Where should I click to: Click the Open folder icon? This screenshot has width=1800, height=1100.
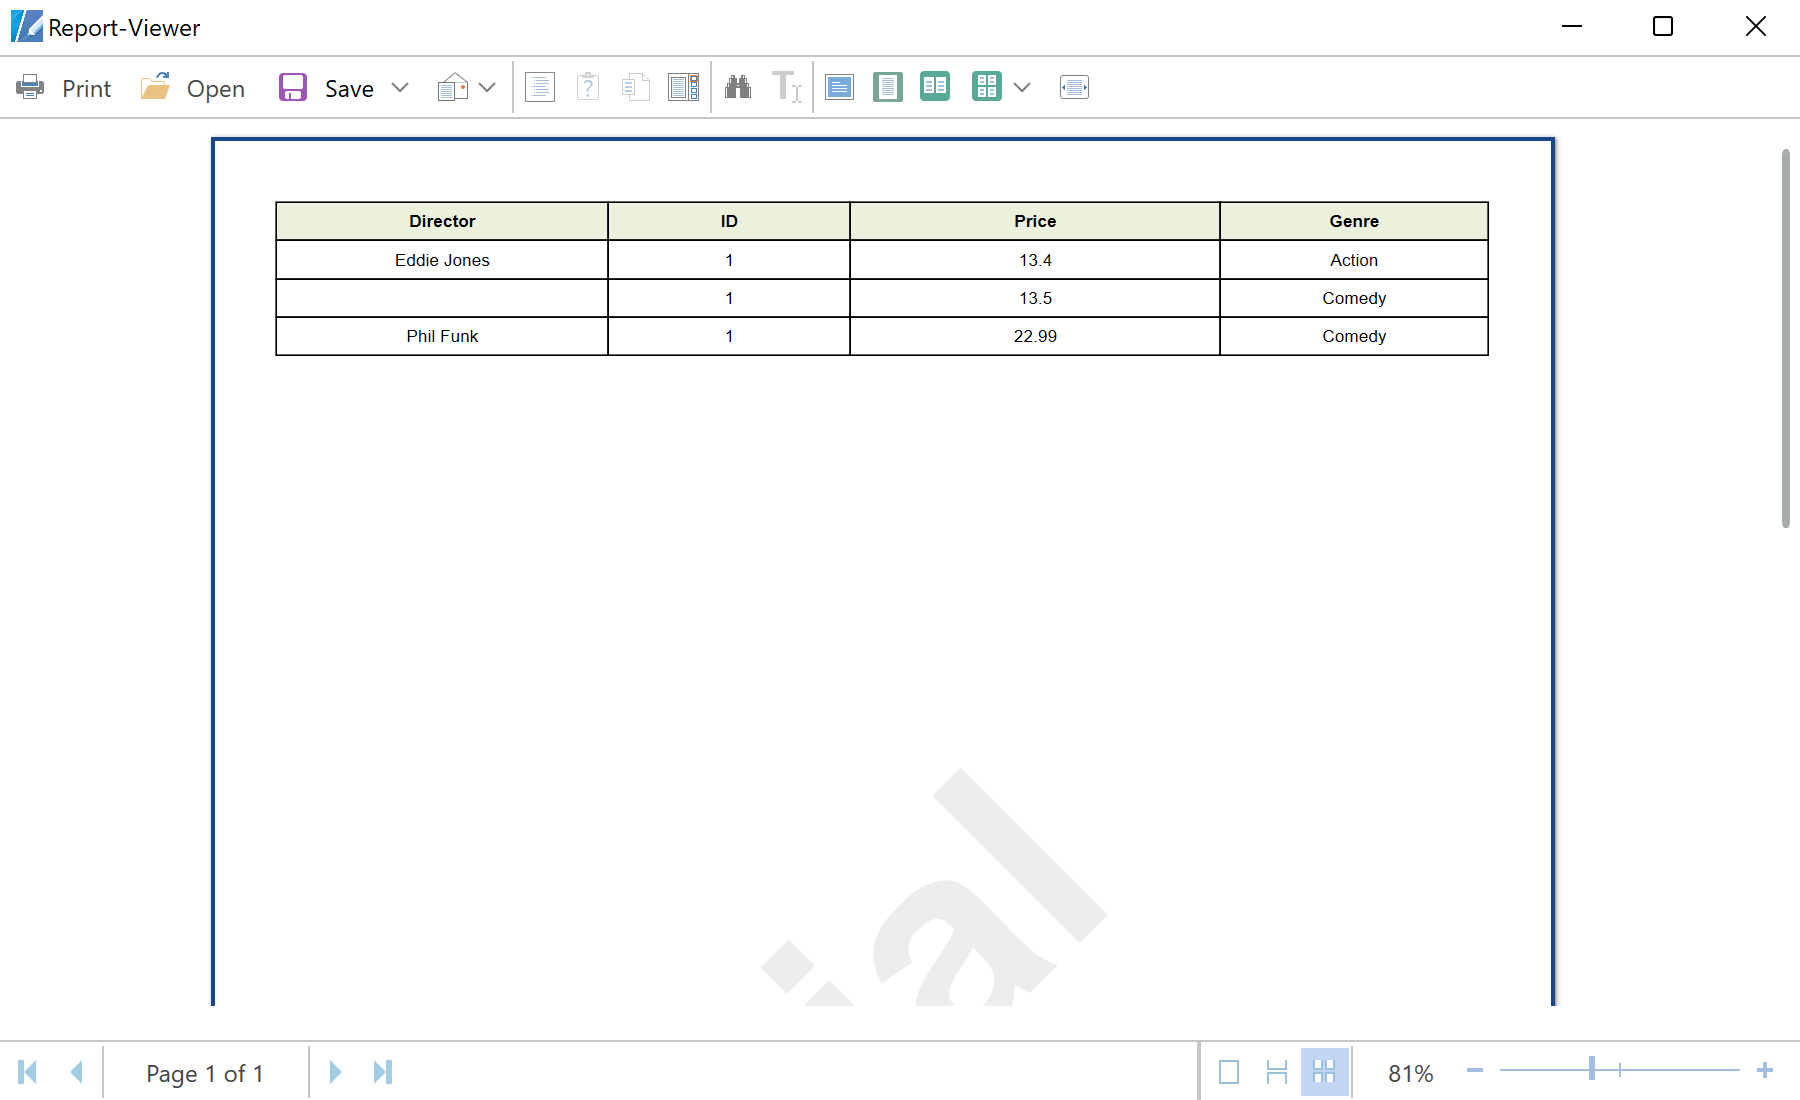[x=155, y=87]
